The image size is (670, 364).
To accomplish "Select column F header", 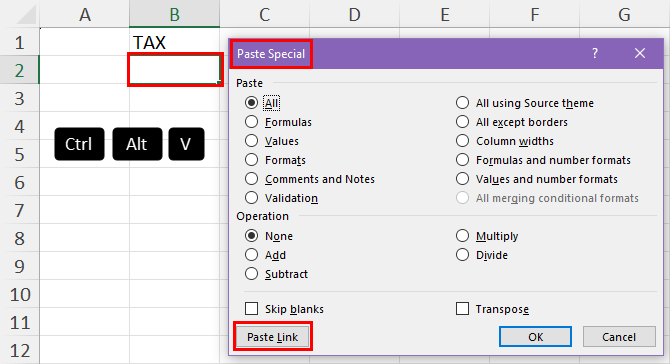I will [x=534, y=15].
